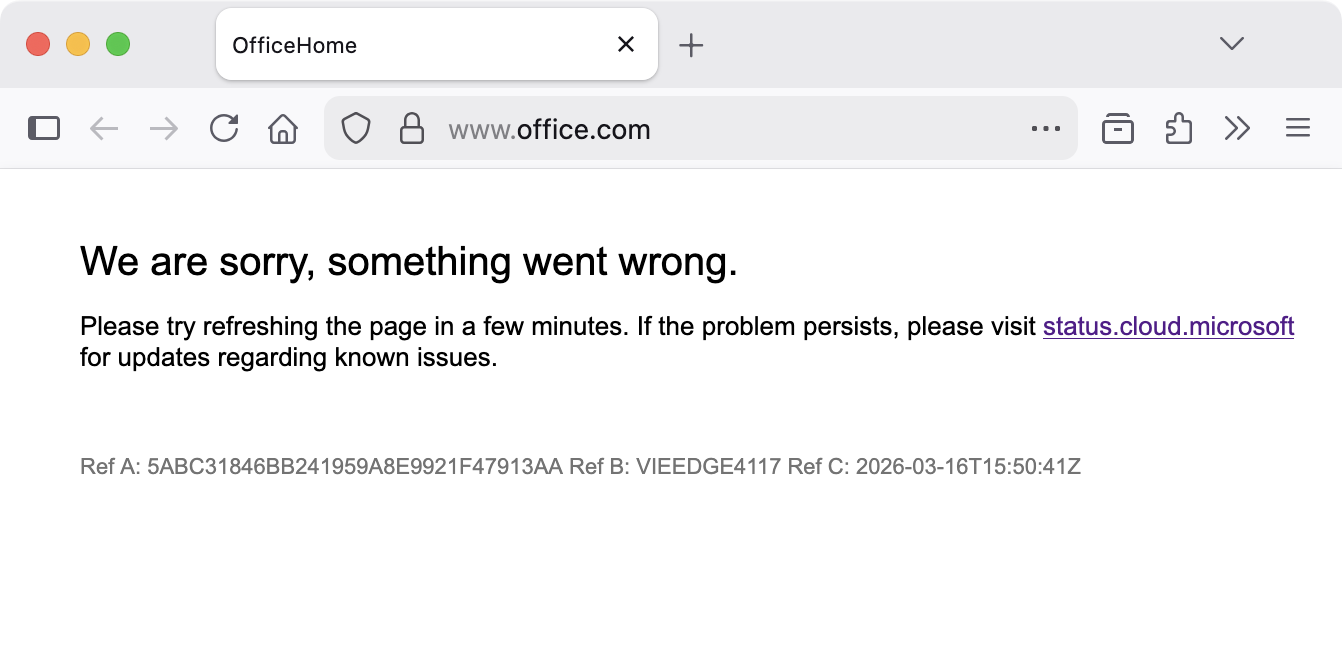Select the OfficeHome browser tab
Viewport: 1342px width, 666px height.
[x=400, y=44]
